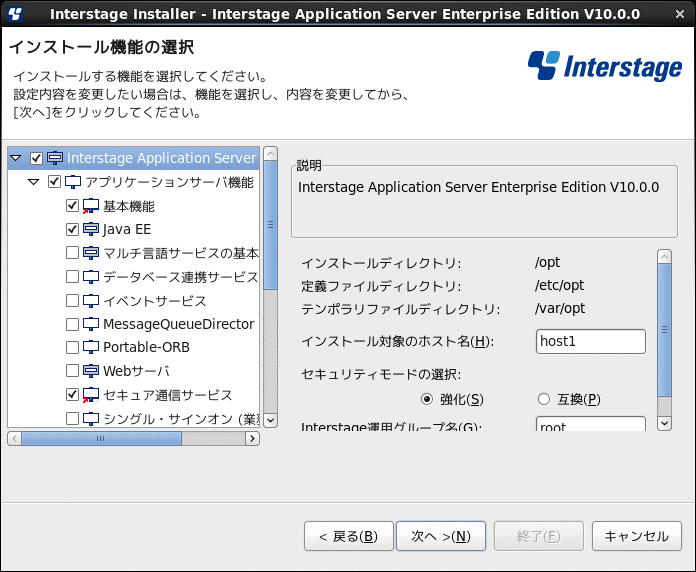Click the キャンセル cancel button
The height and width of the screenshot is (572, 696).
pos(637,536)
